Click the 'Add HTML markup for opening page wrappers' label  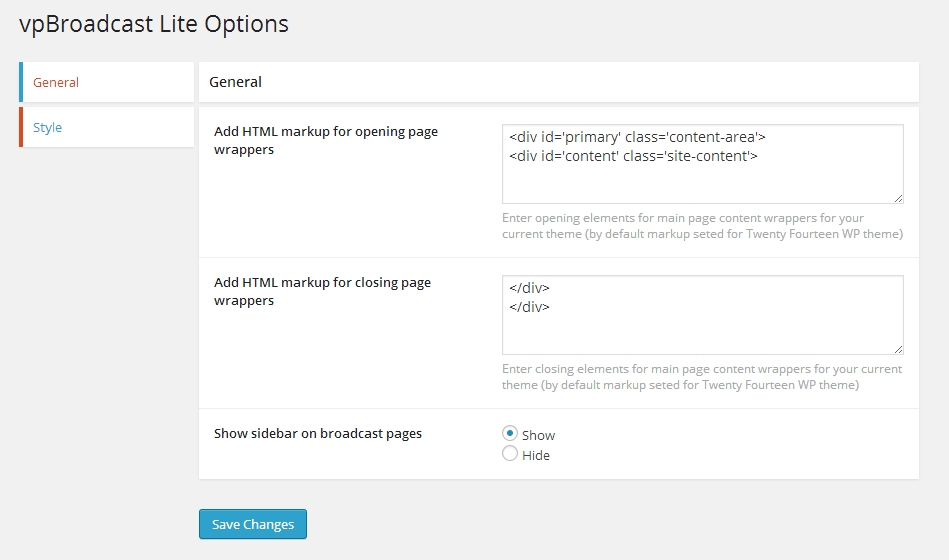coord(326,140)
